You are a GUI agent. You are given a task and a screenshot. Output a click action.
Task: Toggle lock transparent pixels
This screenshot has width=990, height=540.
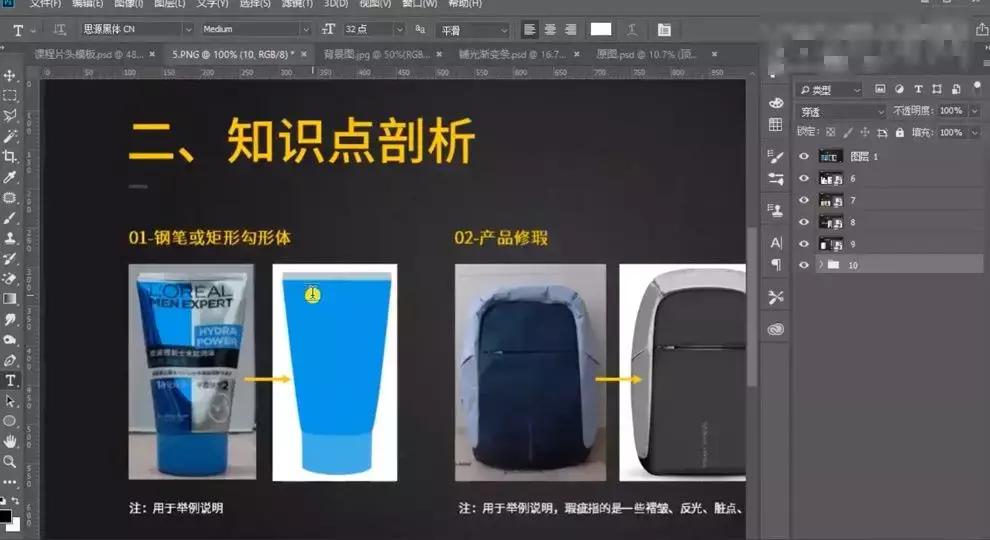click(830, 132)
